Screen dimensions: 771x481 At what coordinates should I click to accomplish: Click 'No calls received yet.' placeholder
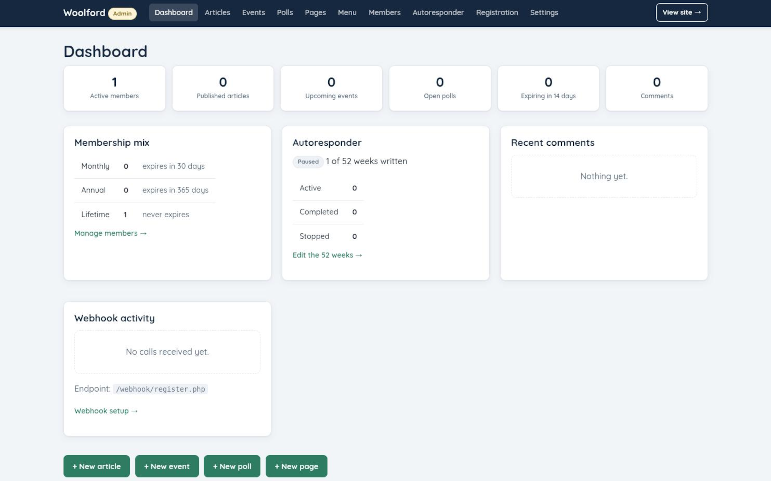coord(167,352)
